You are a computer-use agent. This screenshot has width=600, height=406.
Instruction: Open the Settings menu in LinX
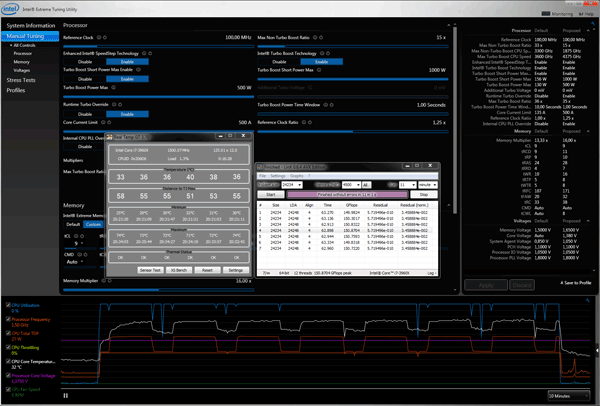(x=278, y=176)
